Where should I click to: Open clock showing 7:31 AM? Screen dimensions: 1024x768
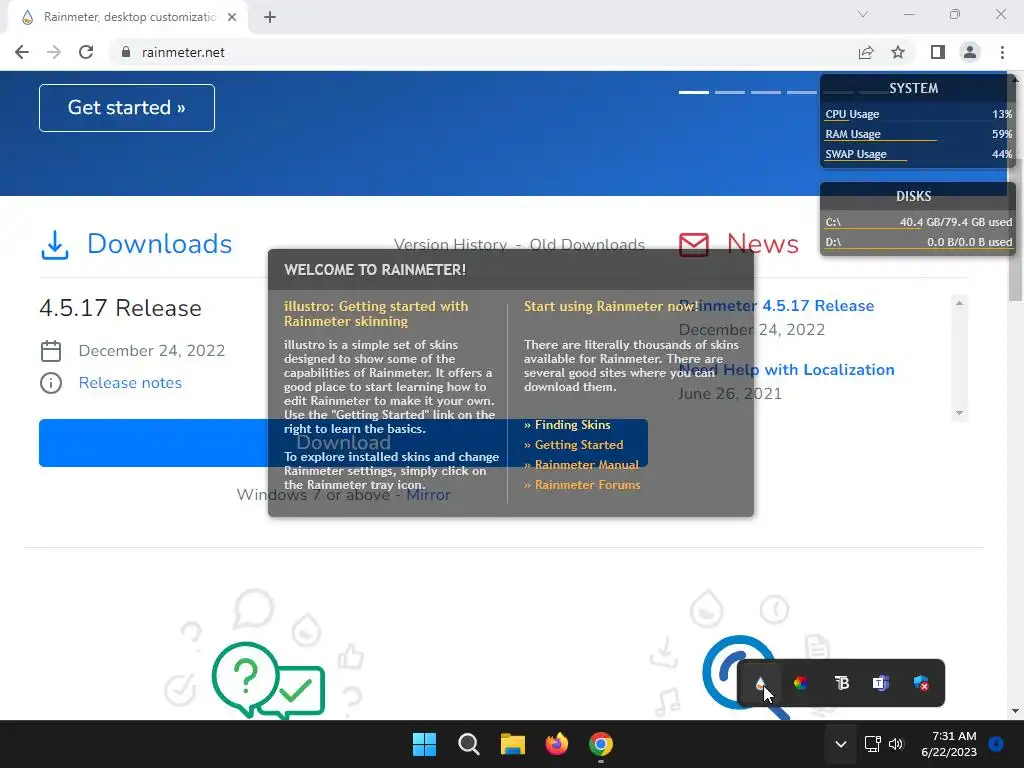point(949,744)
